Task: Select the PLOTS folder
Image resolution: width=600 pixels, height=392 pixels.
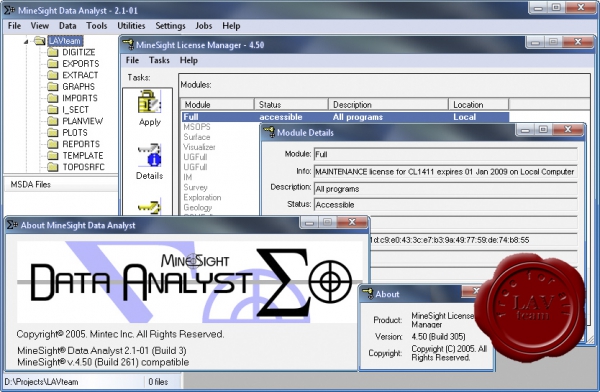Action: coord(75,132)
